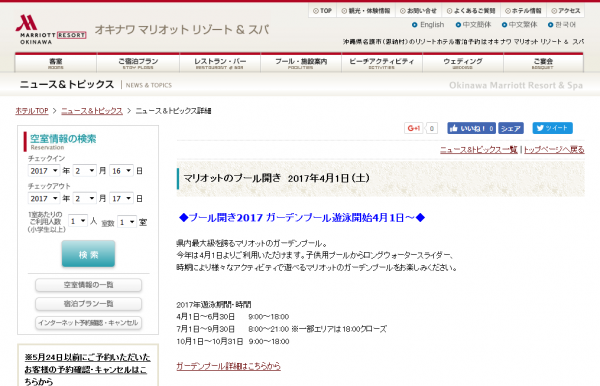Open check-out day dropdown showing 17
Screen dimensions: 600x386
[x=121, y=198]
